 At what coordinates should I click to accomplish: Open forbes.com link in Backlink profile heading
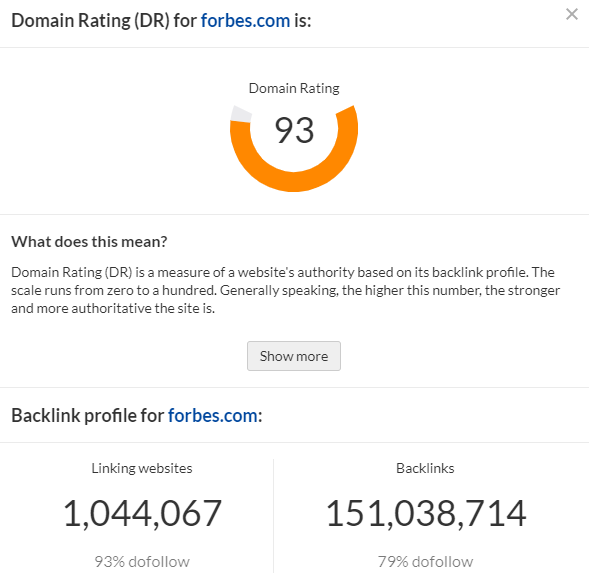(x=213, y=415)
